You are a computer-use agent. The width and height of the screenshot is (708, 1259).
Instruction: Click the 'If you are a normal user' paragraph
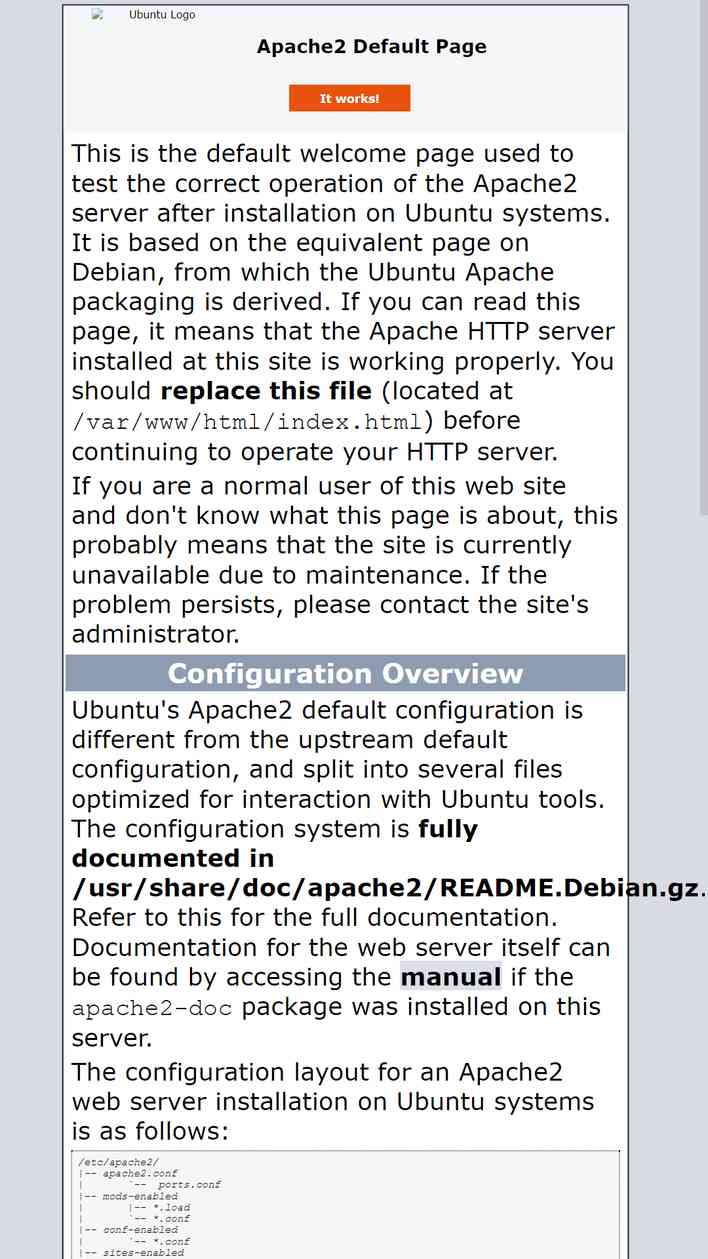345,560
